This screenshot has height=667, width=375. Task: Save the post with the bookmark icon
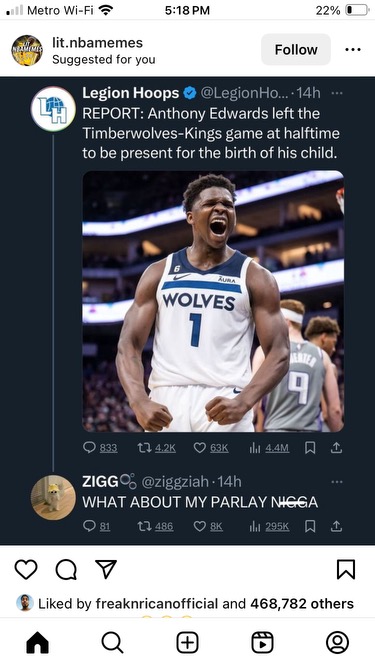(346, 570)
